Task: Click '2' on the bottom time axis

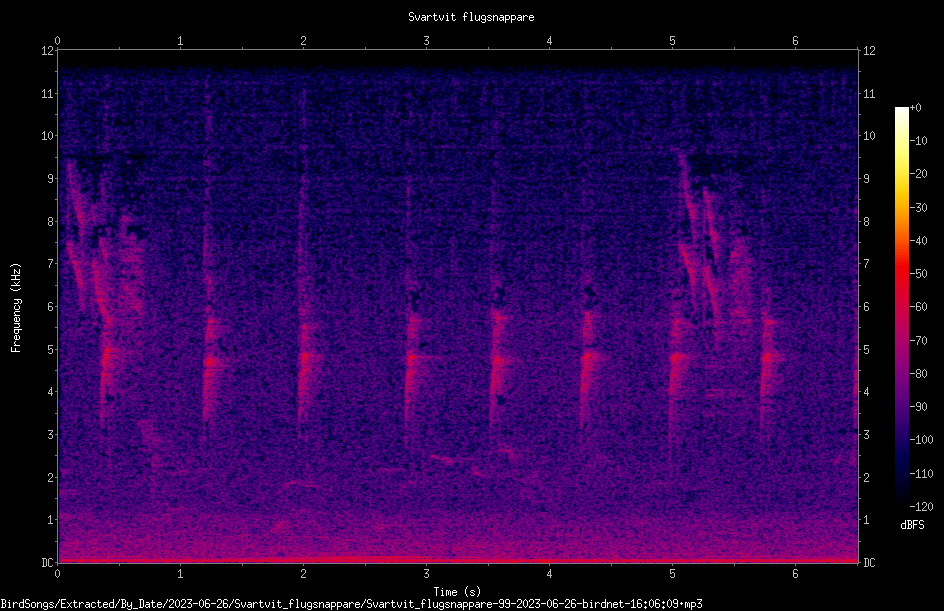Action: [x=303, y=574]
